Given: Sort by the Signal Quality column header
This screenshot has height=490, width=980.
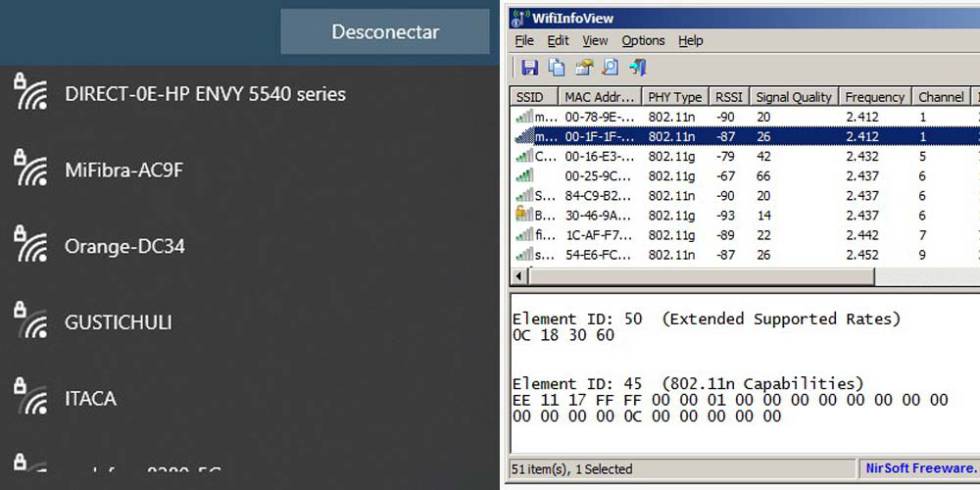Looking at the screenshot, I should pos(794,97).
